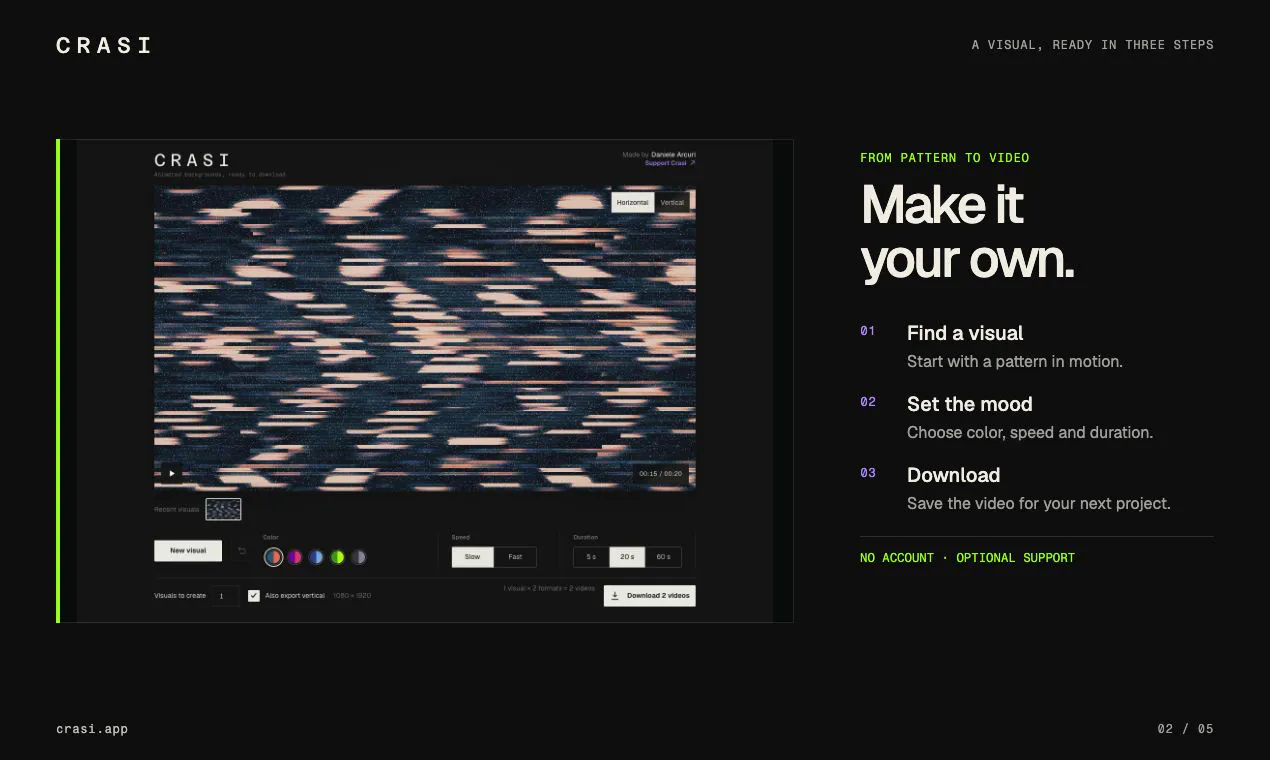1270x760 pixels.
Task: Click the Visuals to create number field
Action: tap(225, 596)
